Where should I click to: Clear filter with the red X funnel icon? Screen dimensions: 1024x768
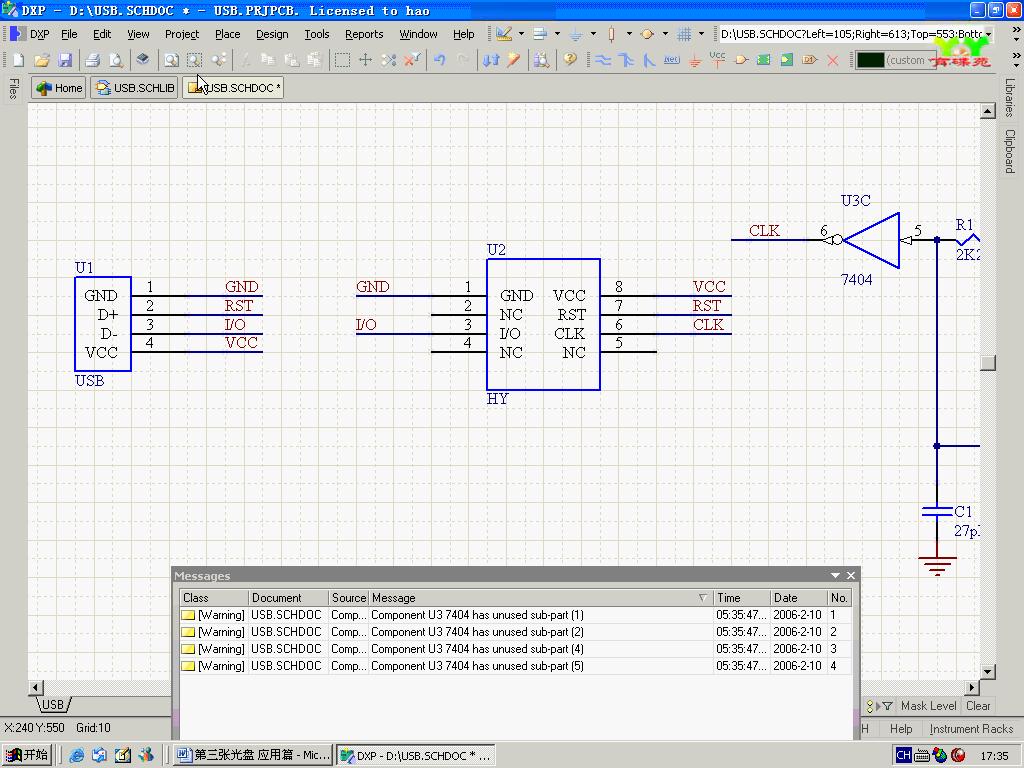412,60
